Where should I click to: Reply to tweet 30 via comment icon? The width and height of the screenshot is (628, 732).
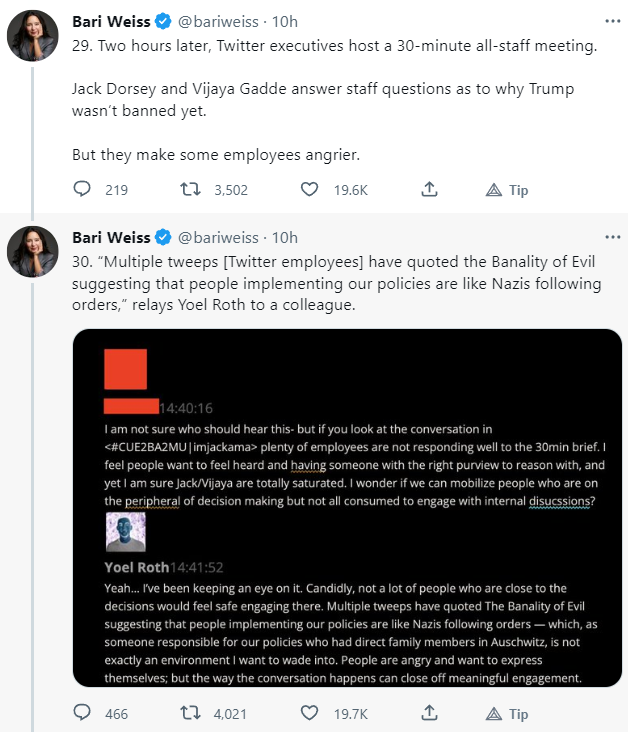(x=83, y=713)
